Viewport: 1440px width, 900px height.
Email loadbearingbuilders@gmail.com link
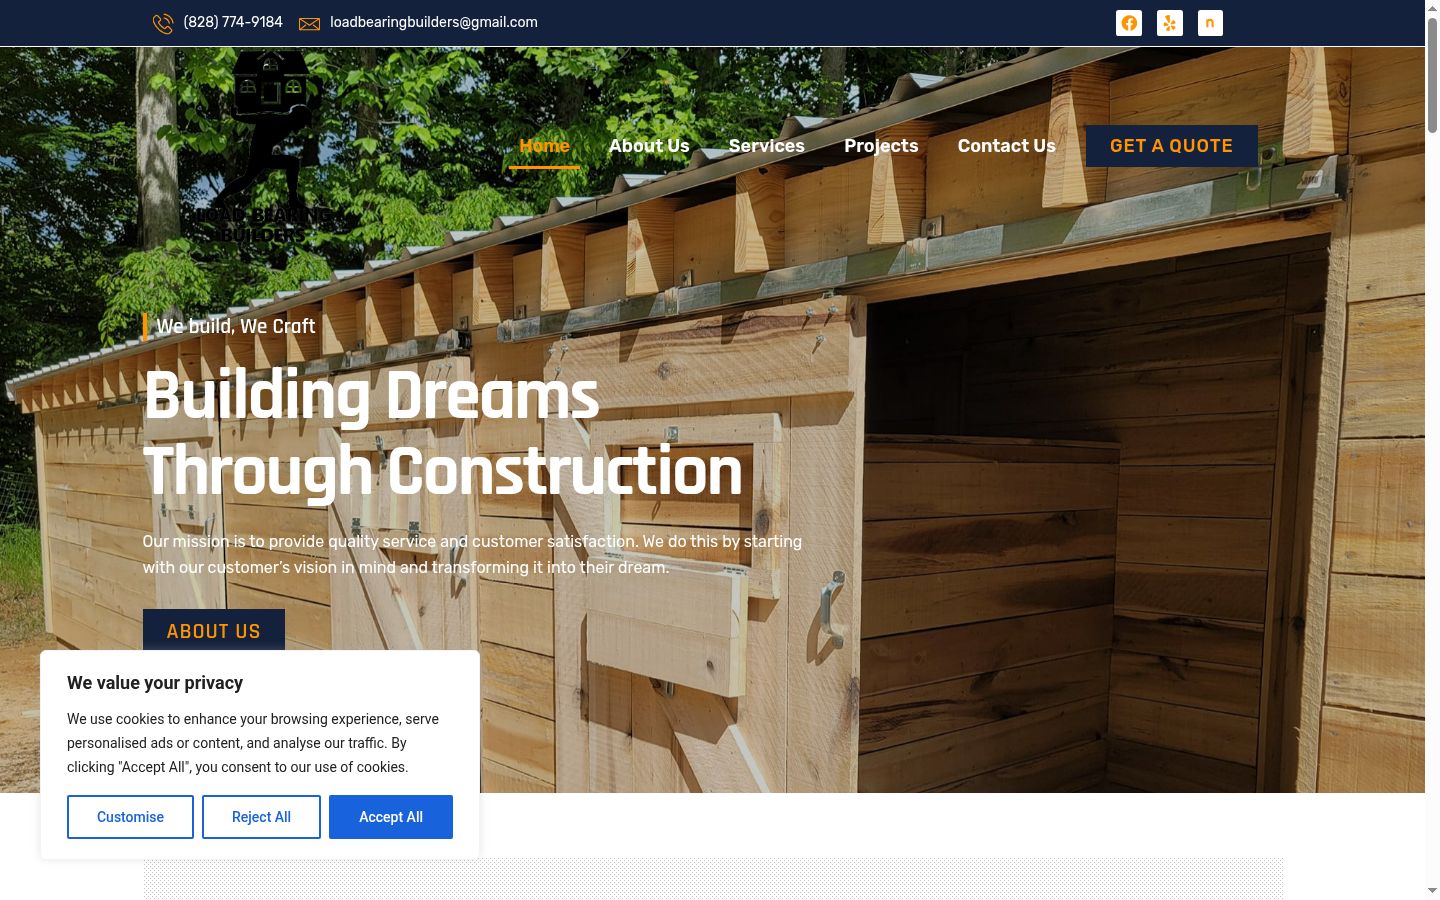tap(434, 22)
